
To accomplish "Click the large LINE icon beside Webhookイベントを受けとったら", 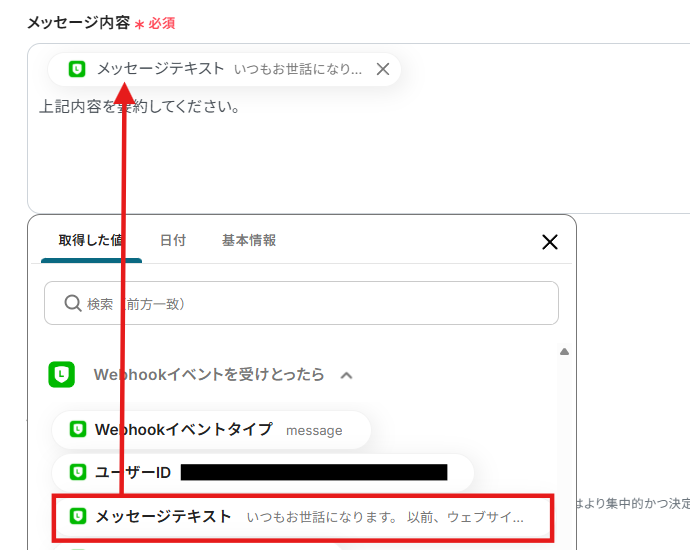I will point(62,374).
